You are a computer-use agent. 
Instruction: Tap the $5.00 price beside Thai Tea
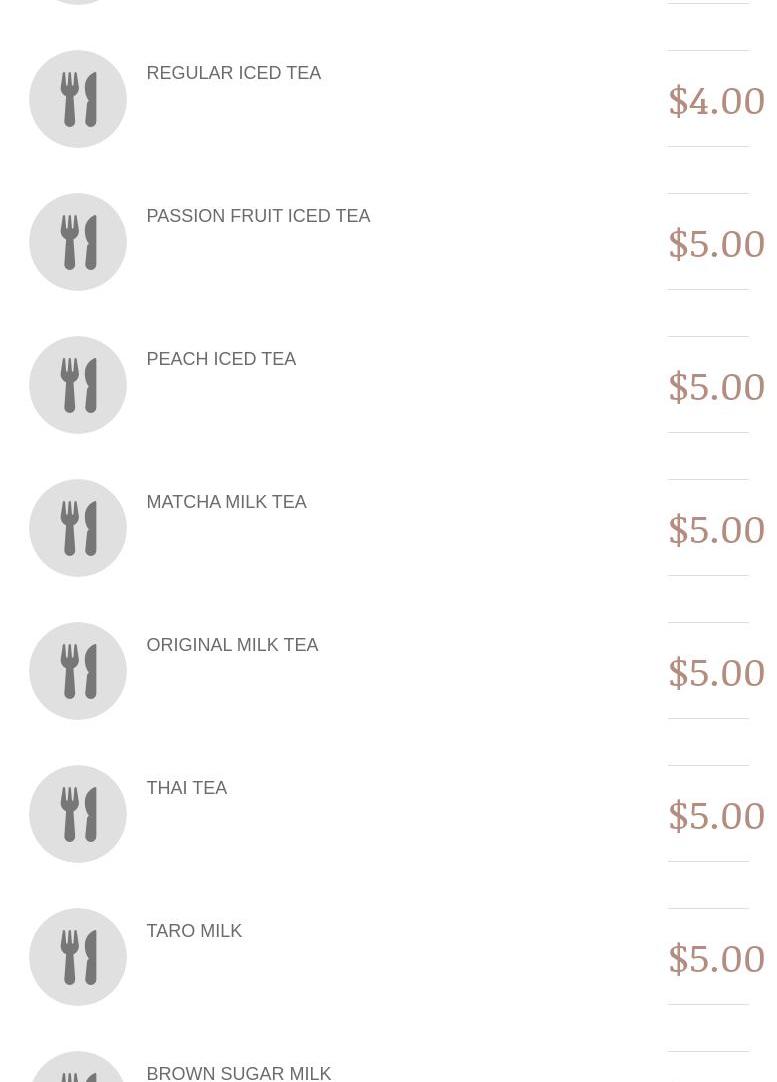(x=716, y=815)
